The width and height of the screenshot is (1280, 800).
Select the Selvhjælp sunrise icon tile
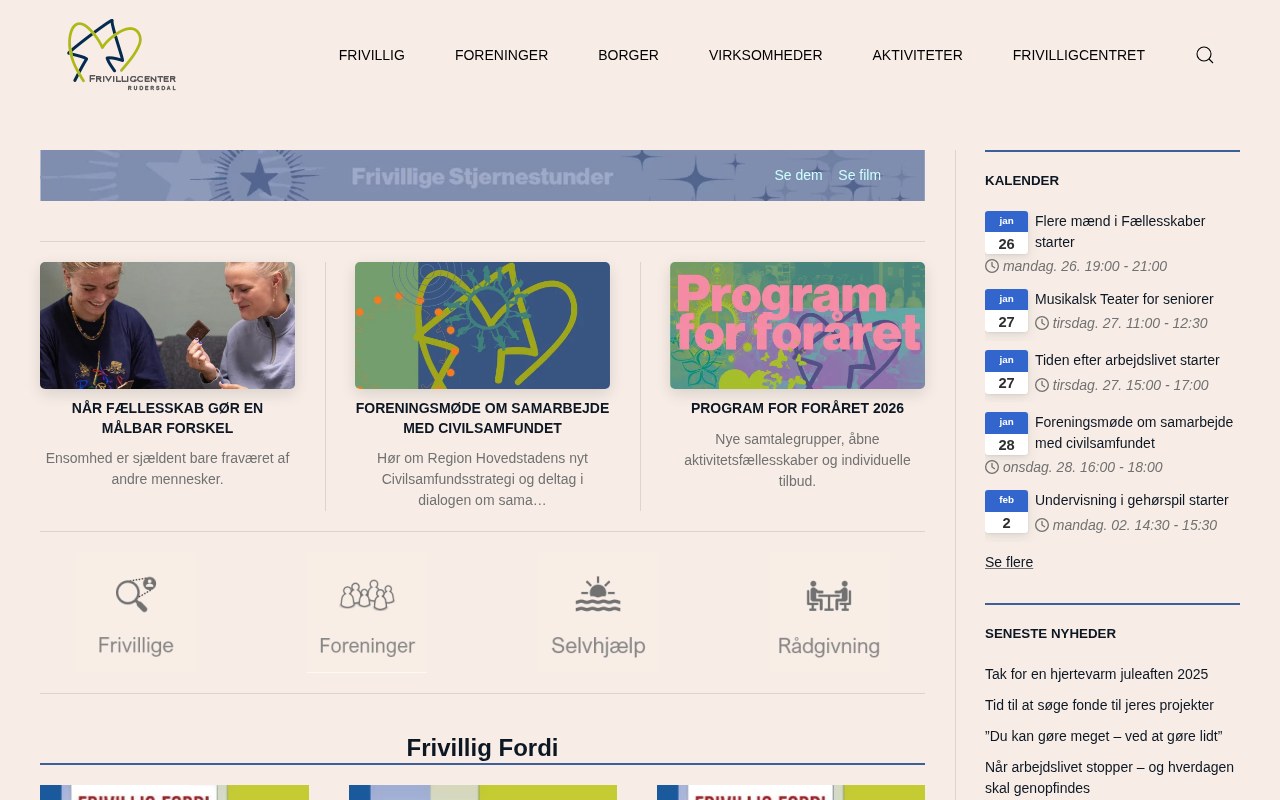pyautogui.click(x=598, y=612)
